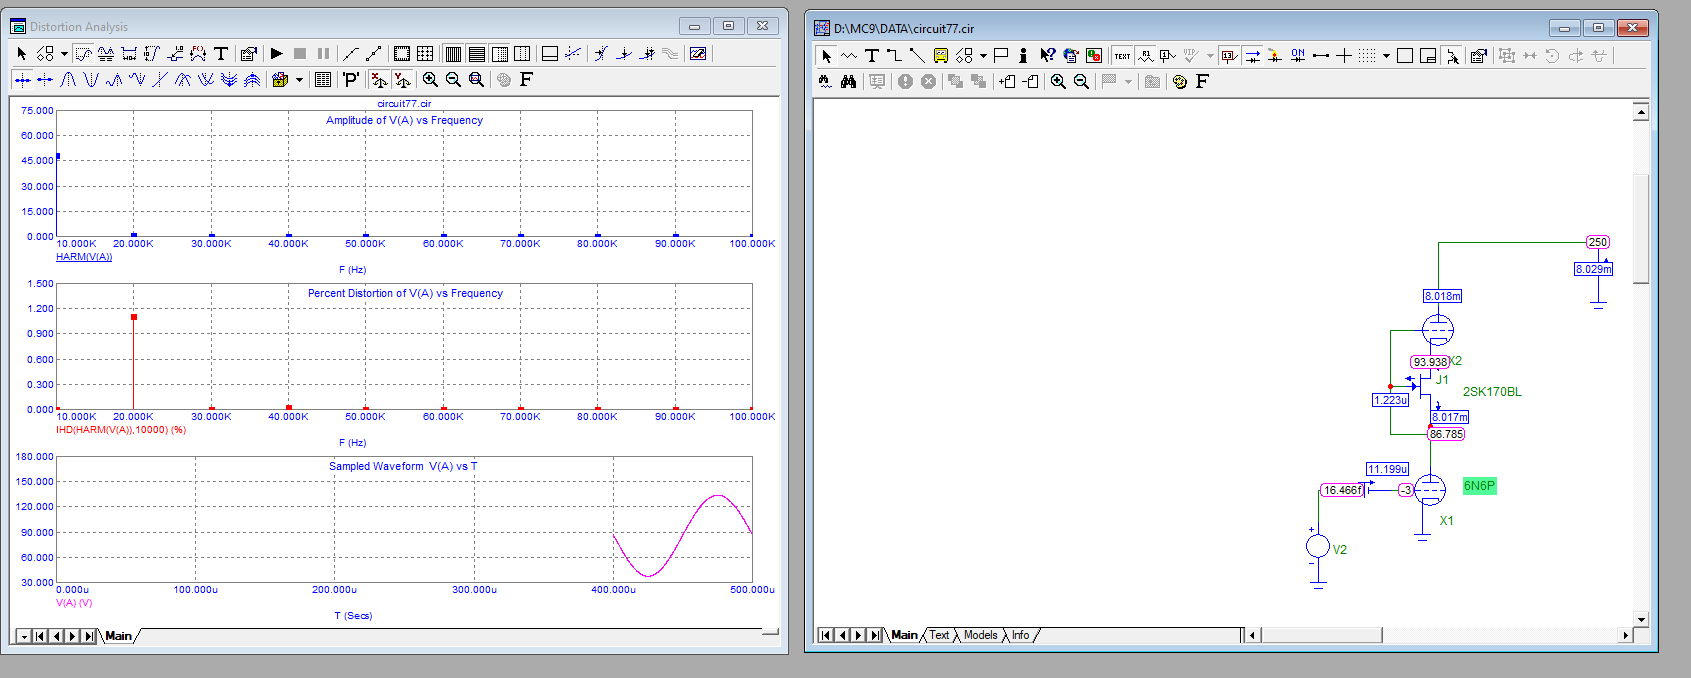Toggle Currents display icon in circuit toolbar
This screenshot has width=1691, height=678.
point(1252,56)
